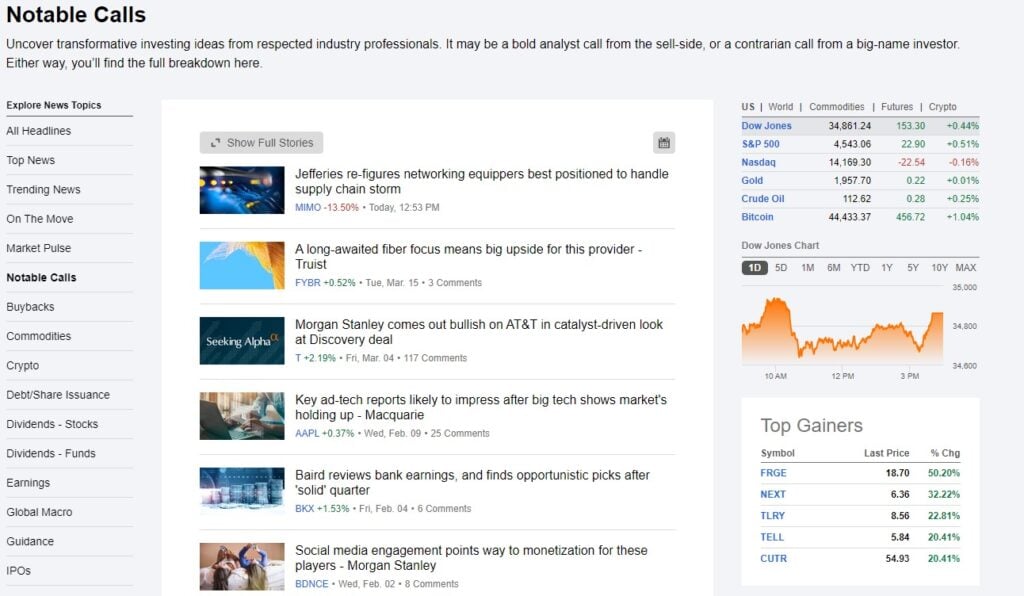View 25 Comments on ad-tech story

point(460,433)
